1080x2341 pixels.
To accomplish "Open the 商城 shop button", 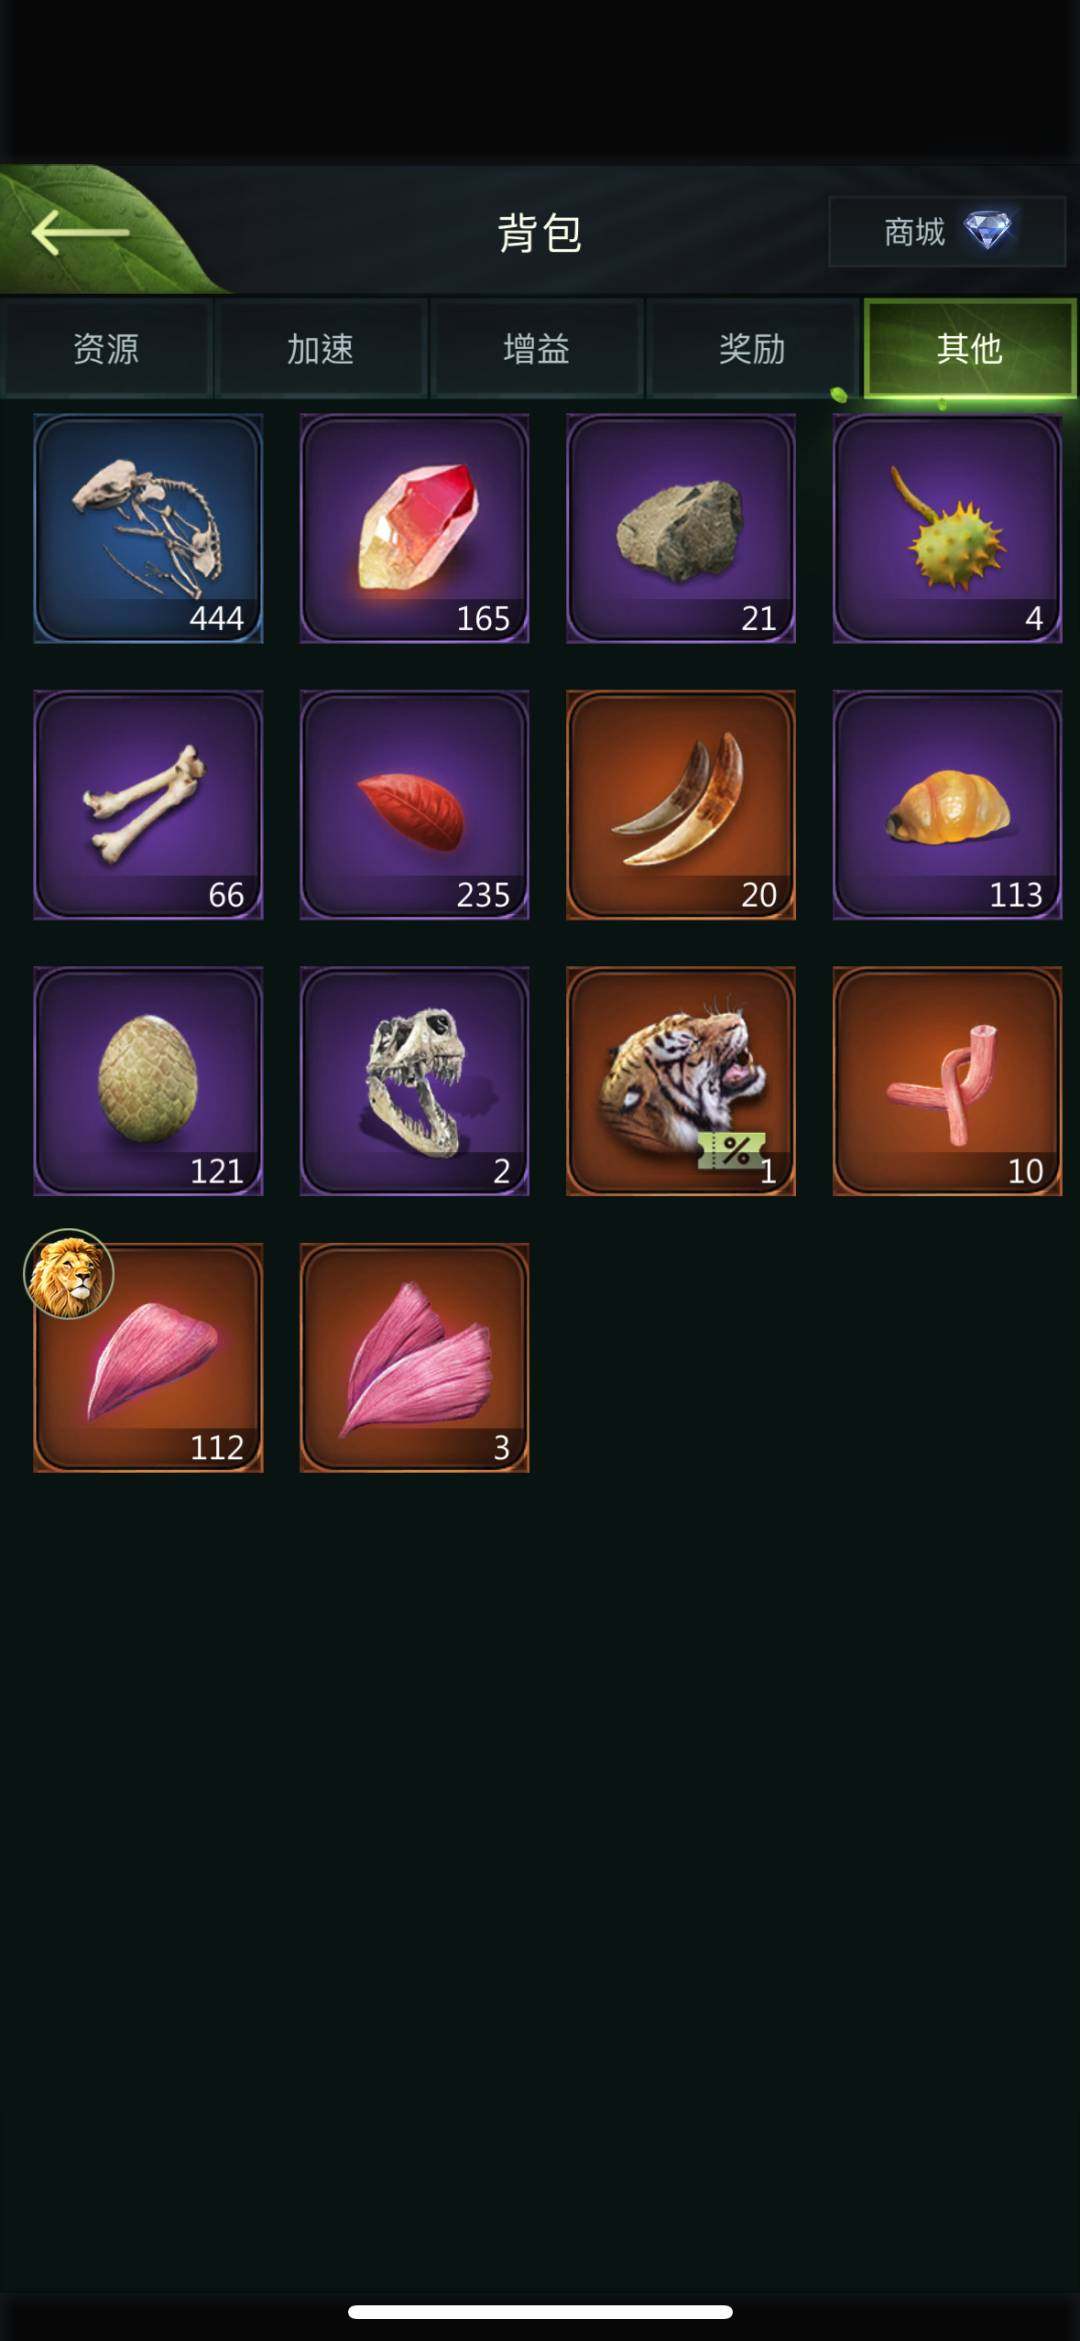I will click(946, 232).
